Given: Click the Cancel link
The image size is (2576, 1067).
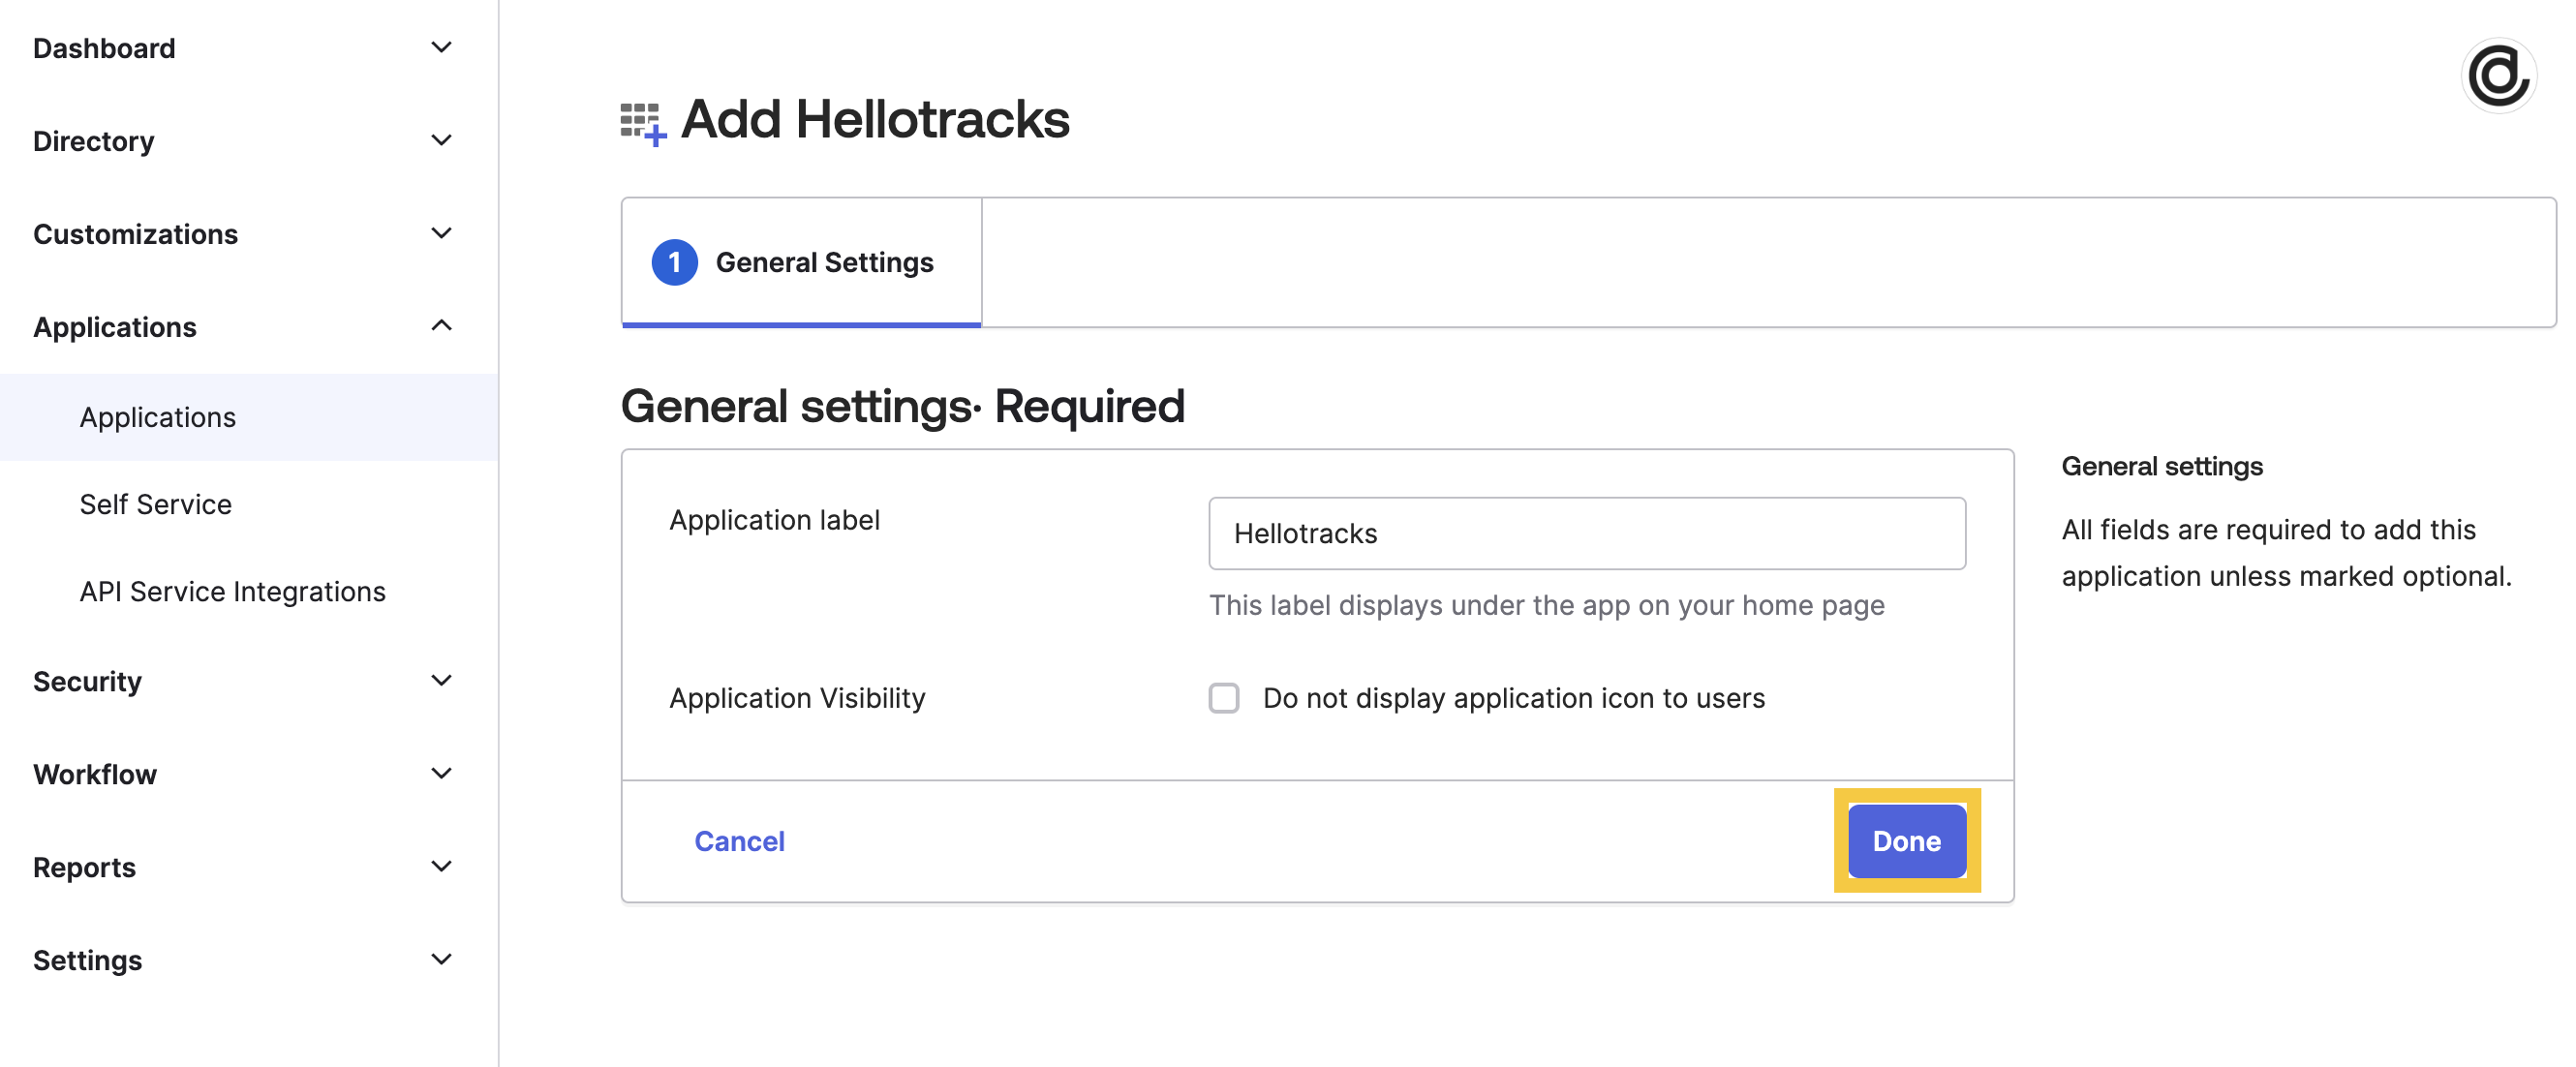Looking at the screenshot, I should pyautogui.click(x=739, y=841).
